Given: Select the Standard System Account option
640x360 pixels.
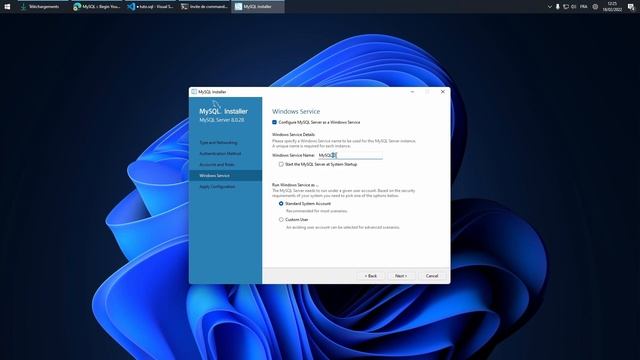Looking at the screenshot, I should (281, 203).
